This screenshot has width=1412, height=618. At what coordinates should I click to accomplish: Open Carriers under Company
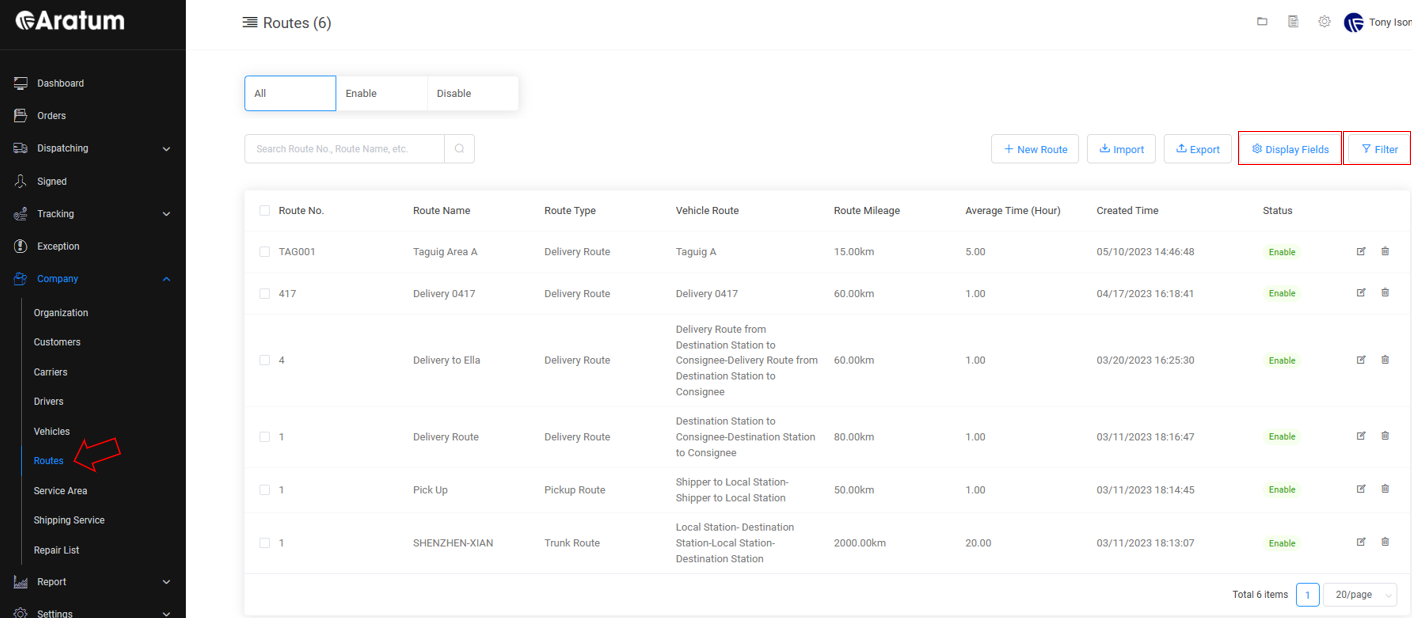[51, 372]
